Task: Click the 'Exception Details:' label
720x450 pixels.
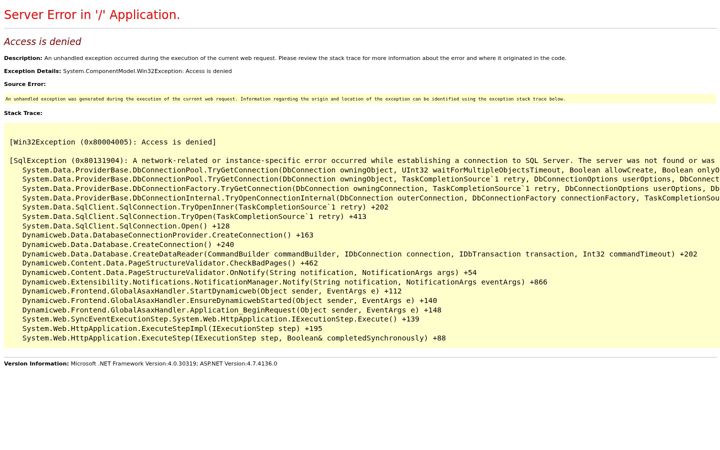Action: [32, 71]
